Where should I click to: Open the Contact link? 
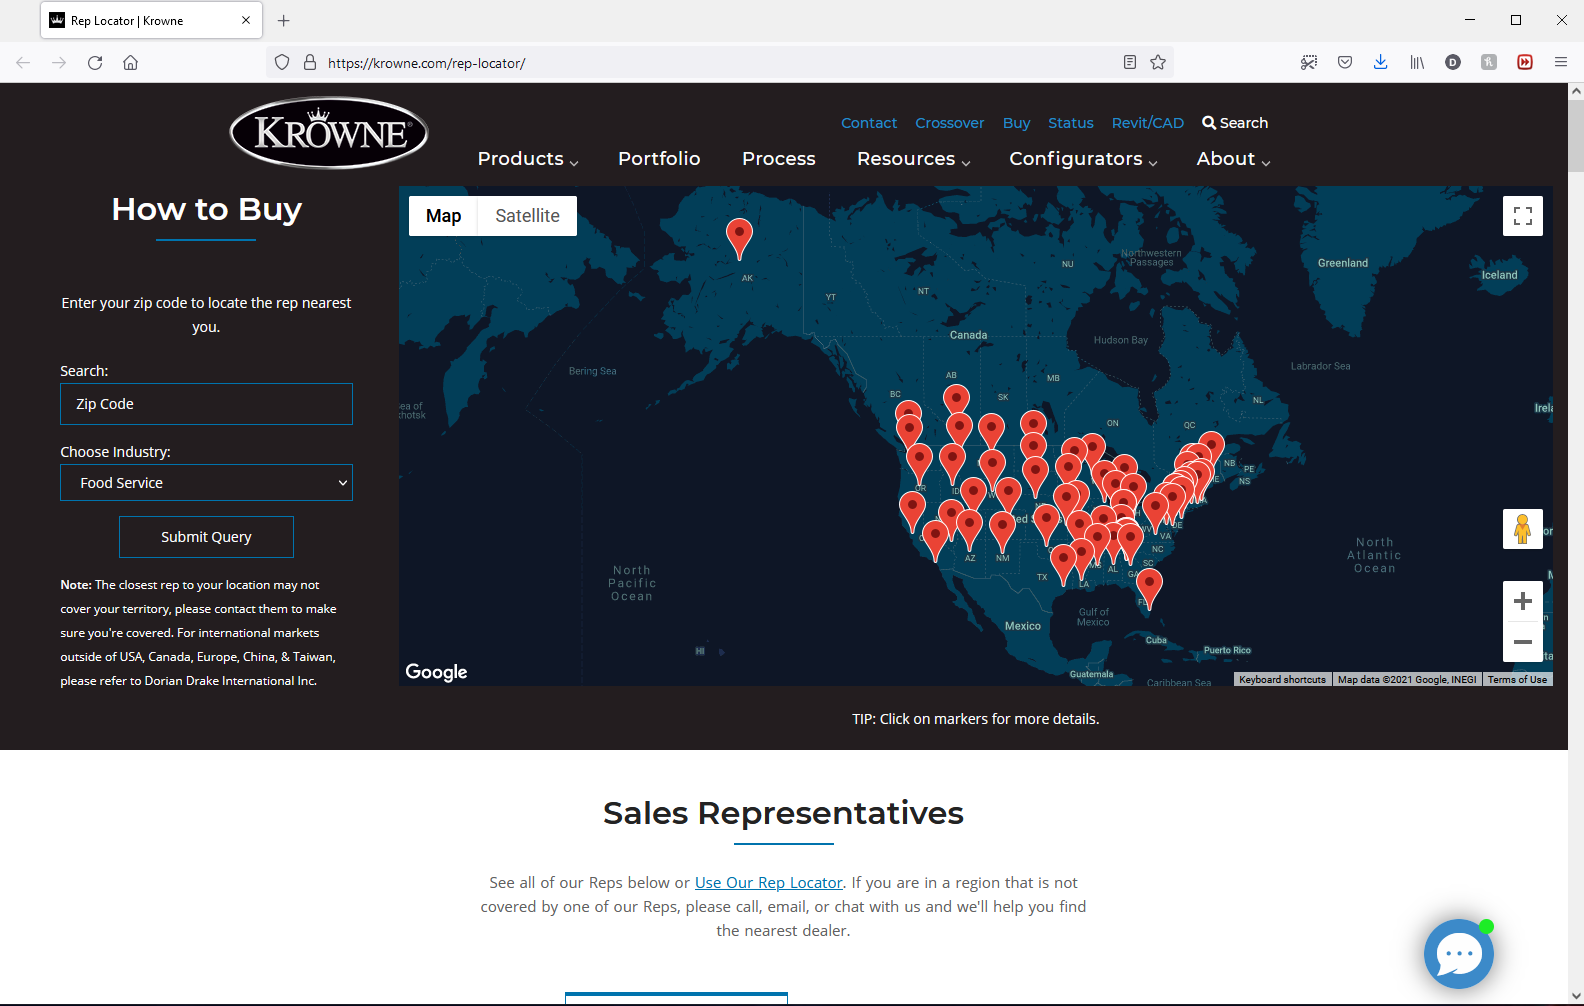[869, 123]
